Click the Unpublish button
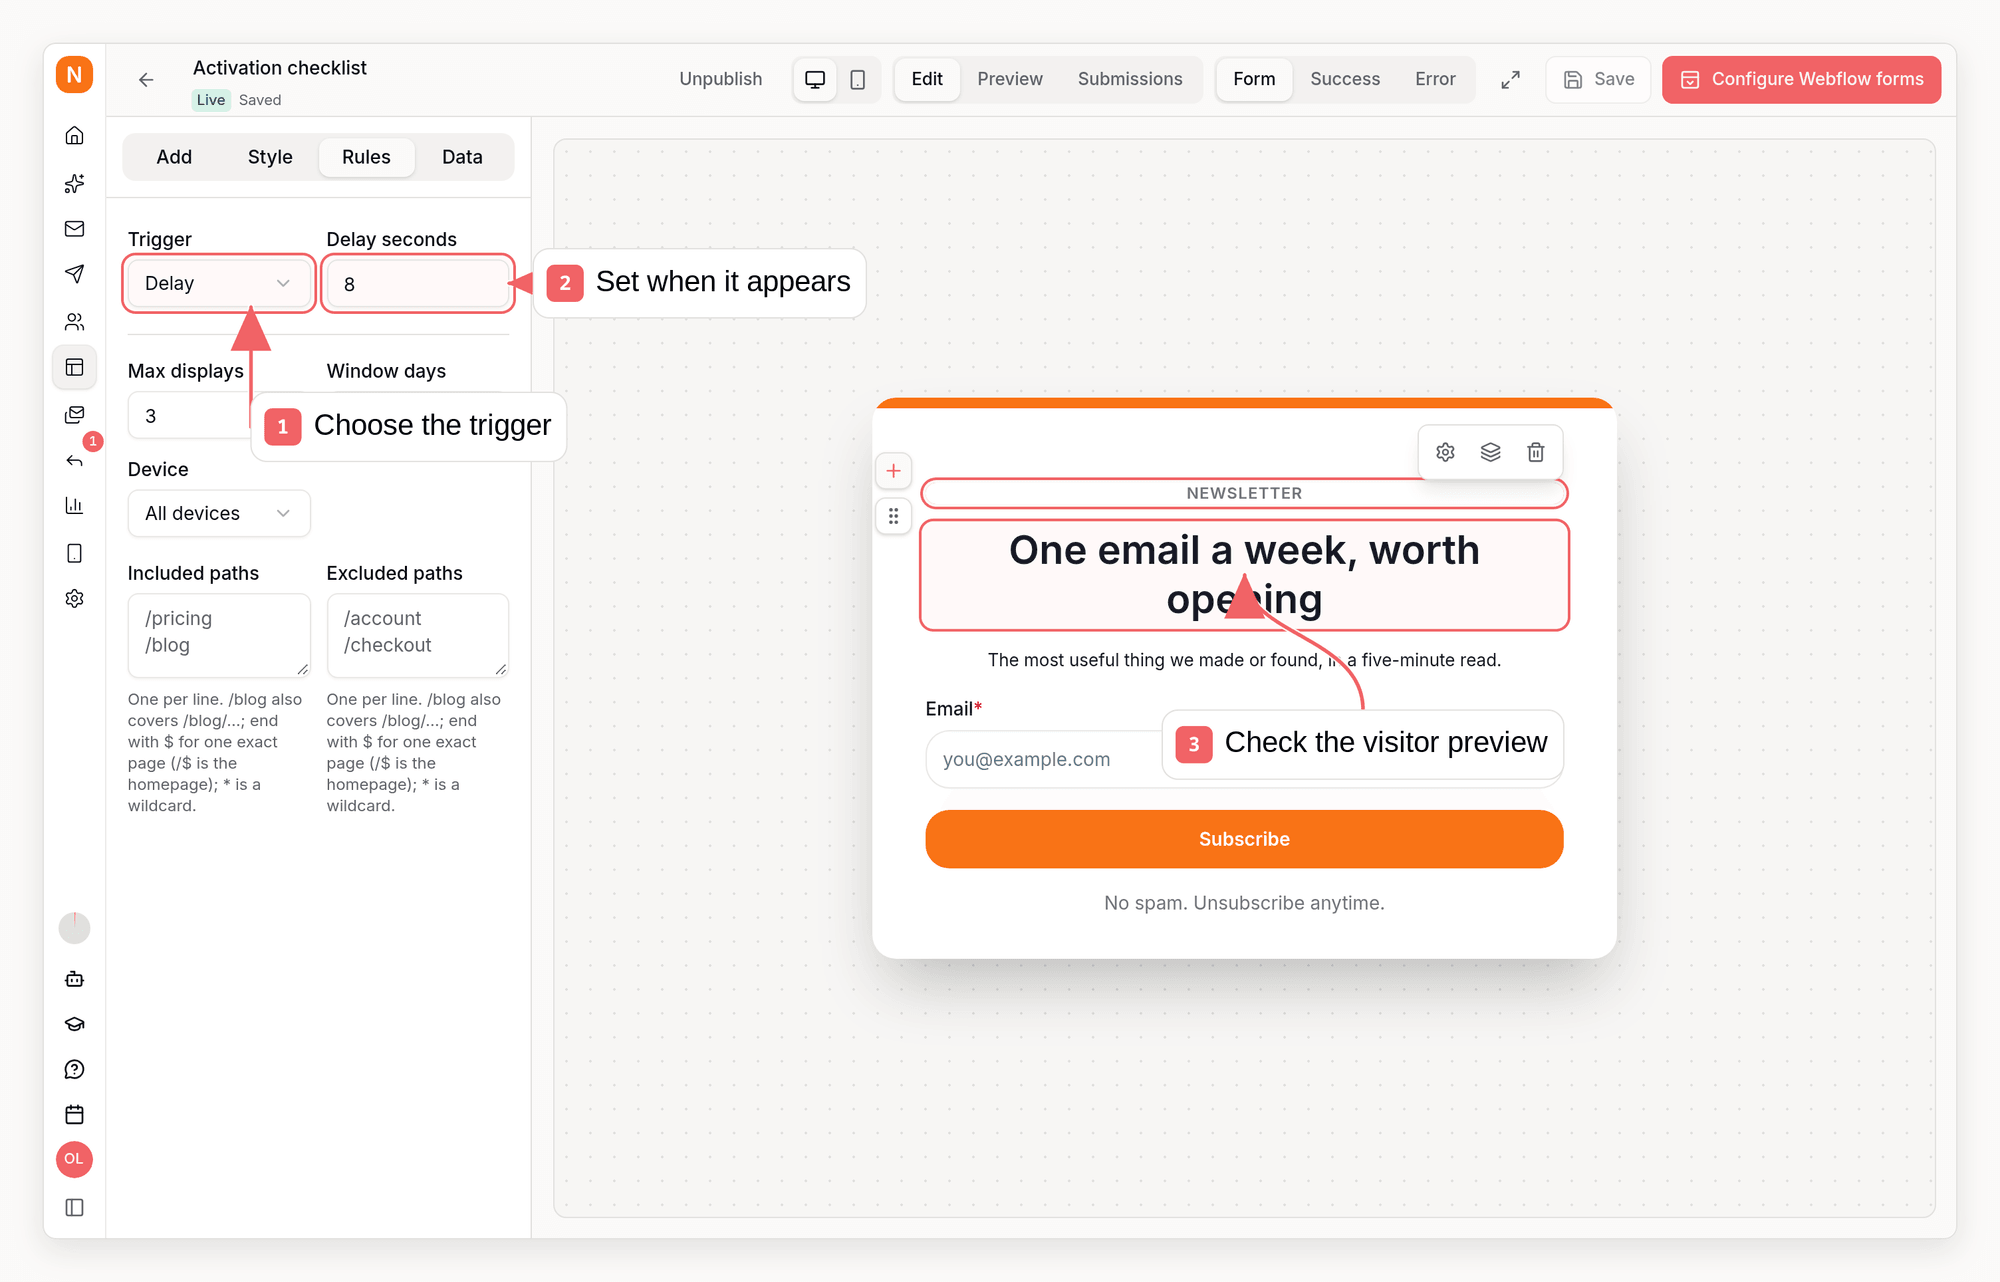The image size is (2000, 1282). (x=721, y=79)
